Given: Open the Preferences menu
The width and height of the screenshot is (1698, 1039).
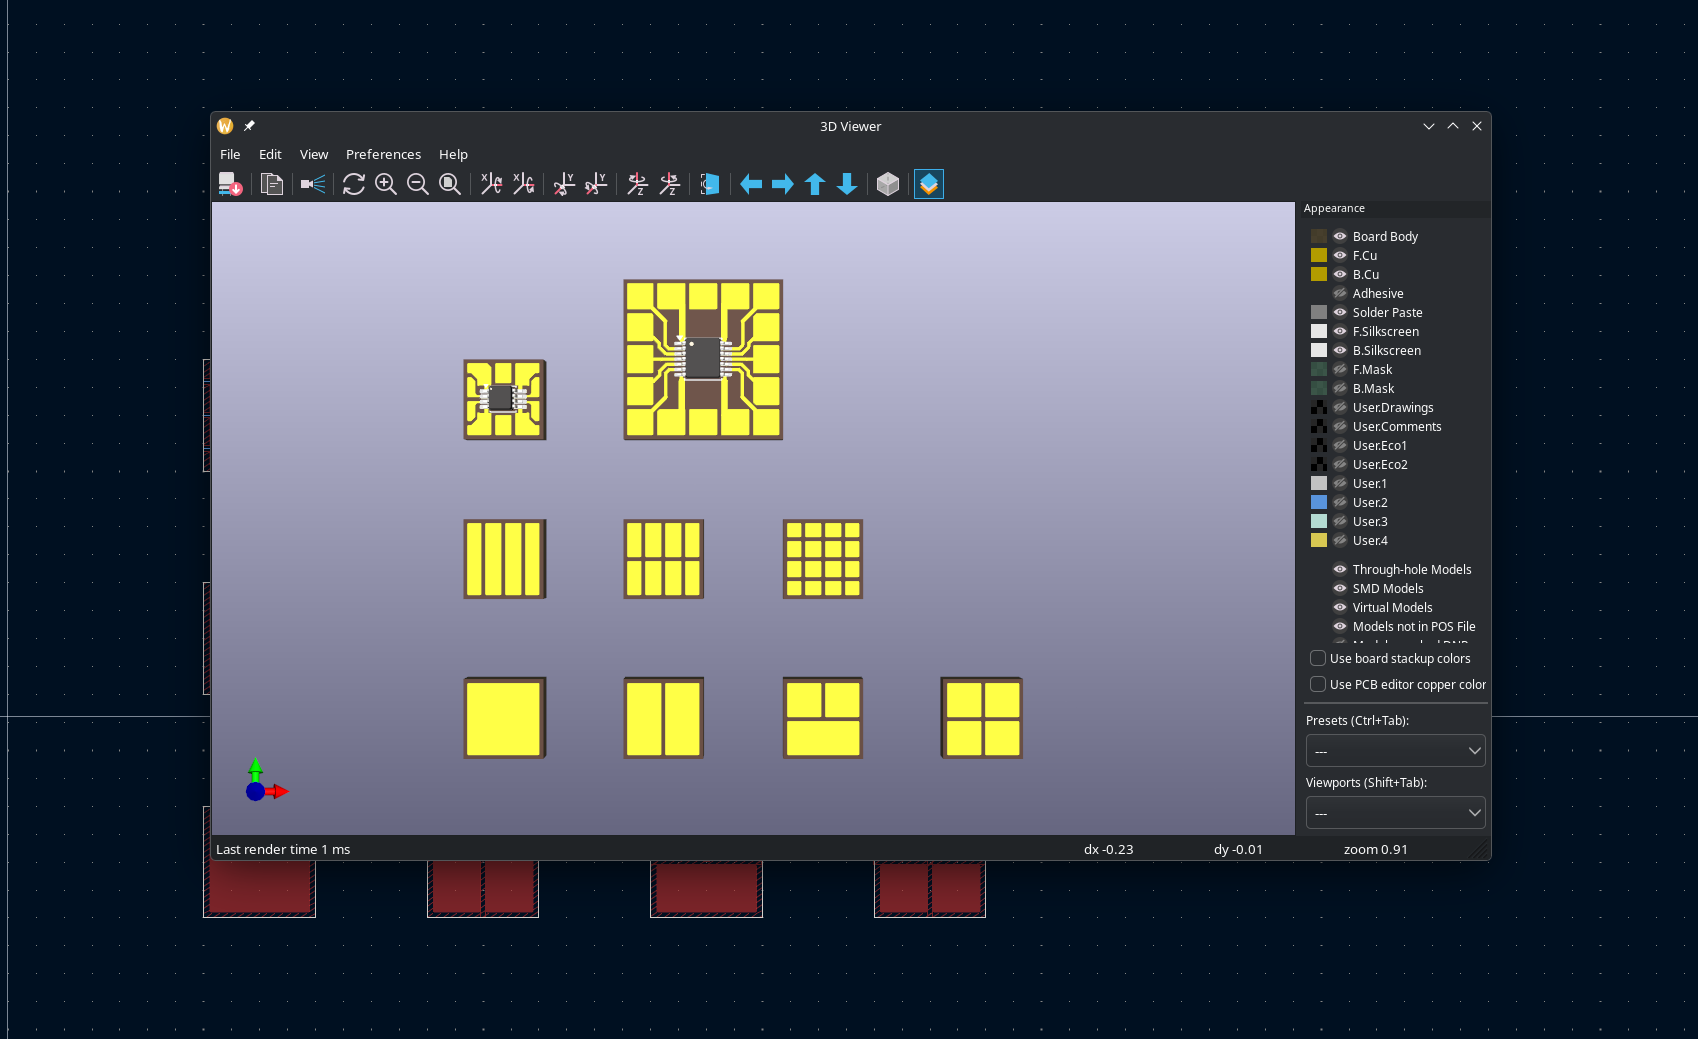Looking at the screenshot, I should point(383,154).
